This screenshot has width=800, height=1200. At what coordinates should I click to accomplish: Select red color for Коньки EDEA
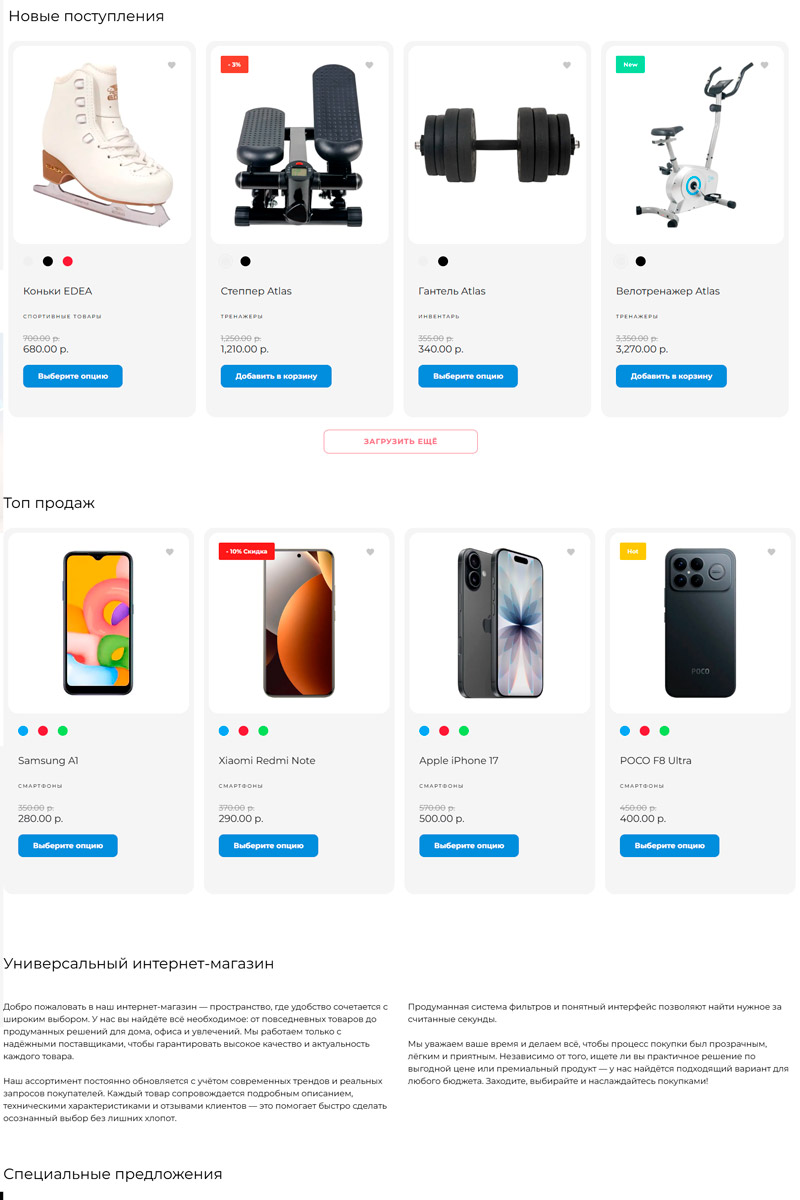coord(68,262)
